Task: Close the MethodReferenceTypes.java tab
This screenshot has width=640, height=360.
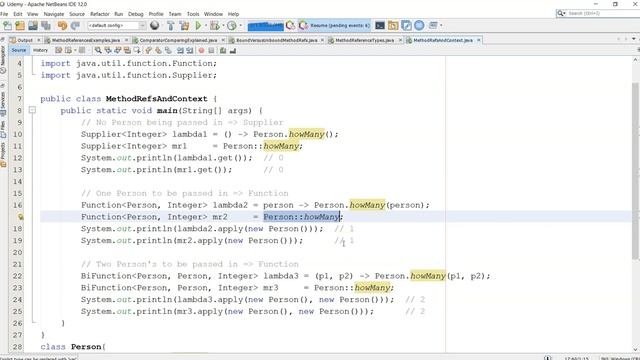Action: tap(400, 40)
